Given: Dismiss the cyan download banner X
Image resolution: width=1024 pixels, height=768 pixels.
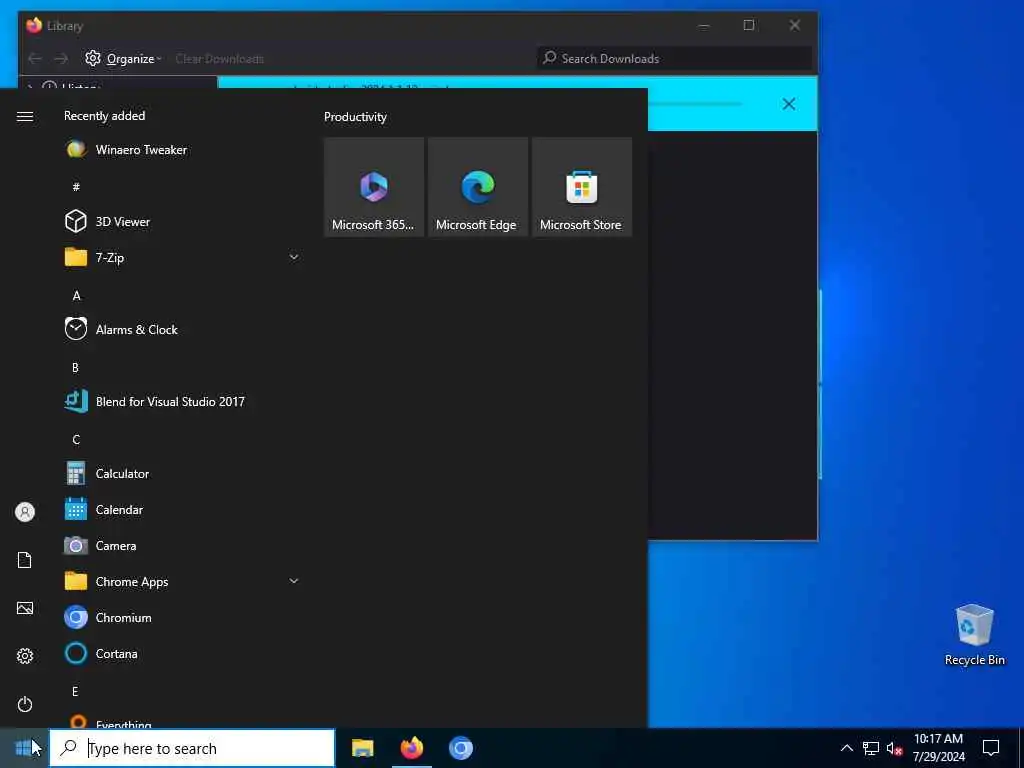Looking at the screenshot, I should tap(789, 104).
